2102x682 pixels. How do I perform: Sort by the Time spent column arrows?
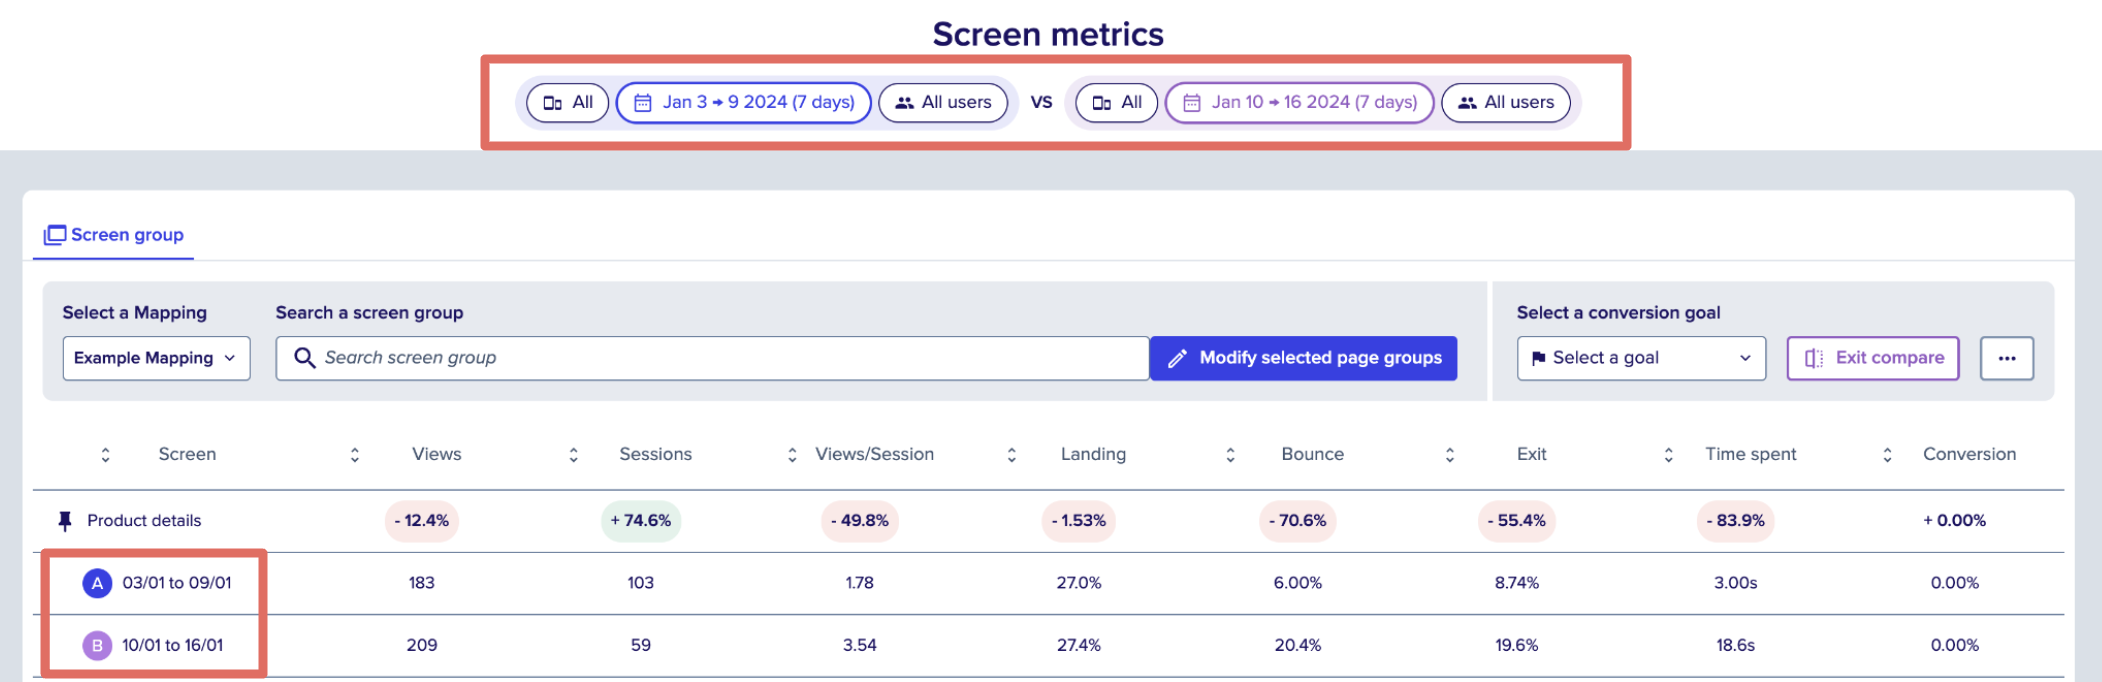tap(1669, 455)
